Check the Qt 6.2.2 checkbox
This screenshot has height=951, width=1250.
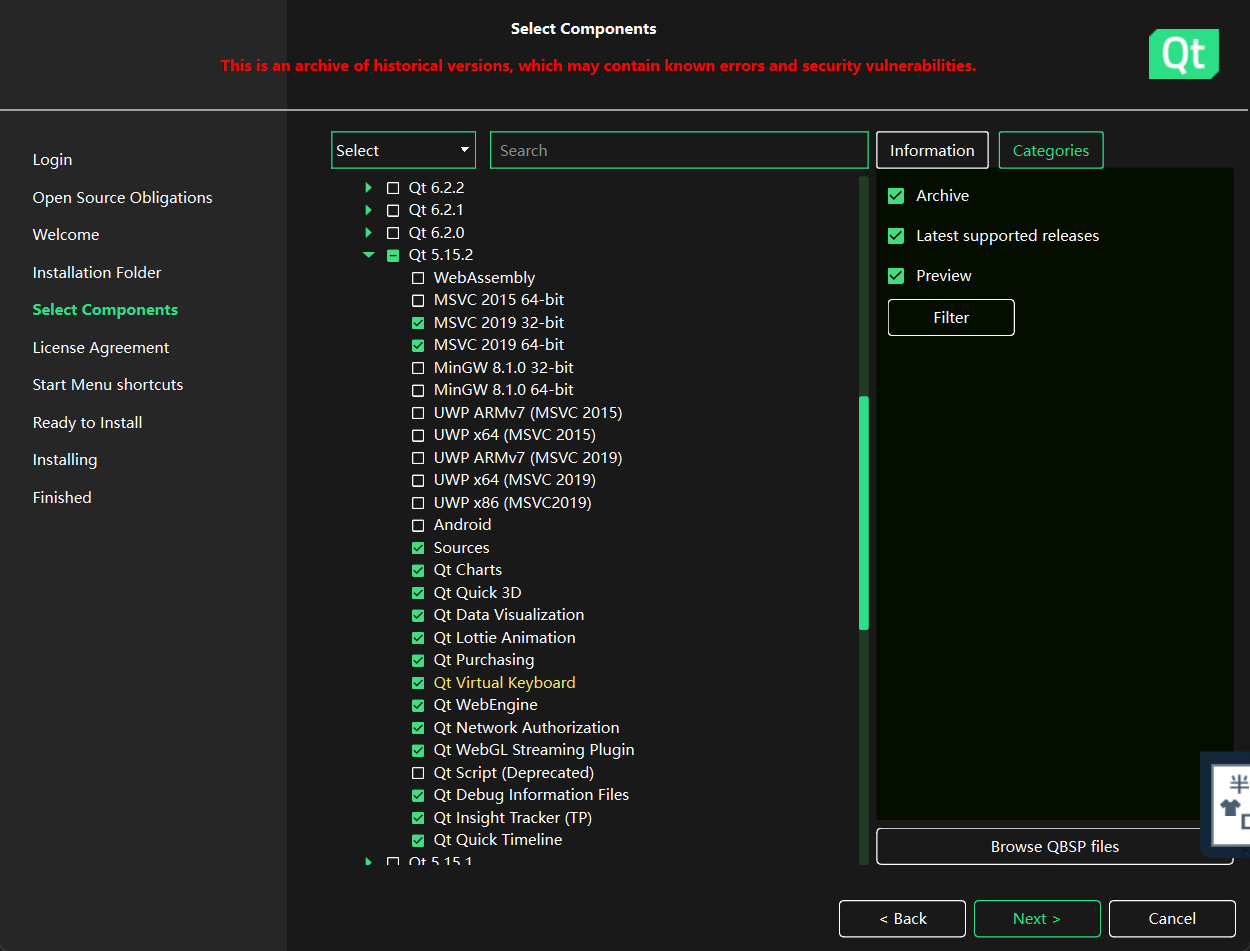coord(393,188)
